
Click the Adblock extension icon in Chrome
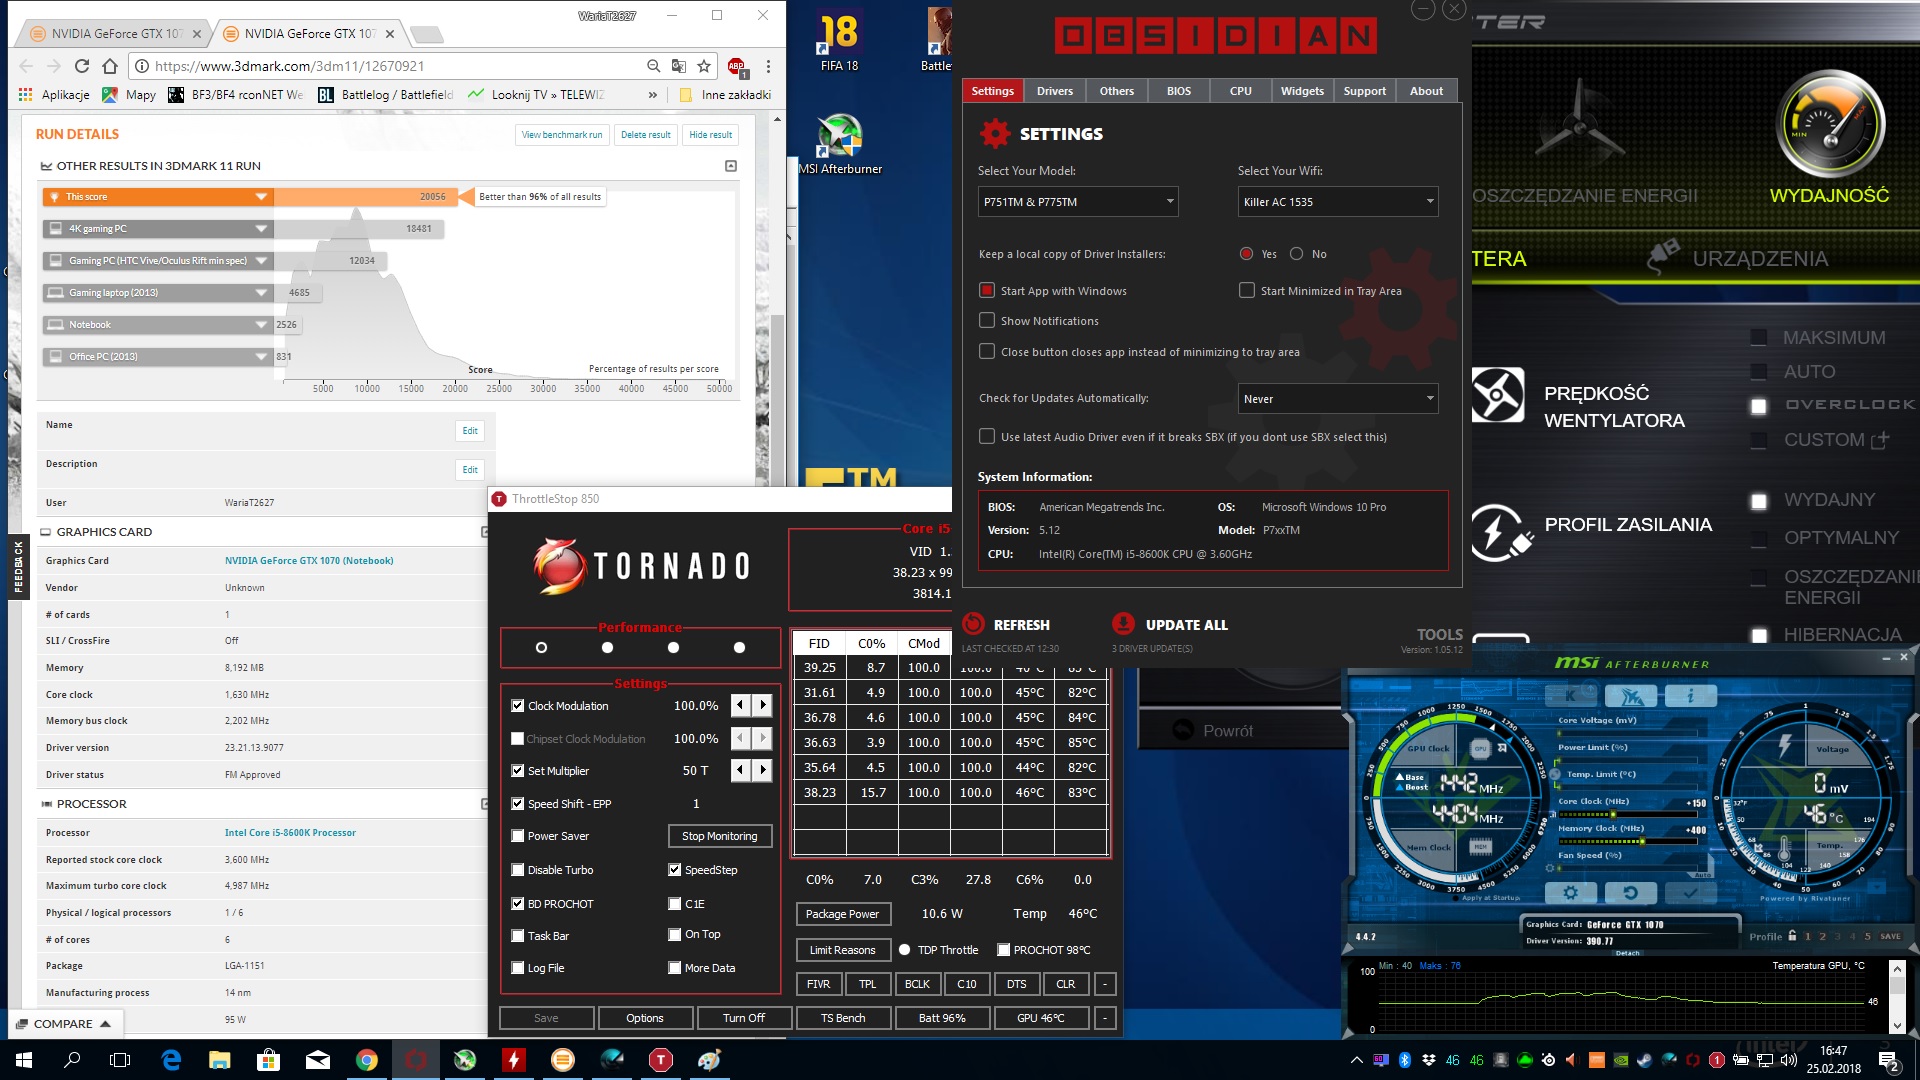[x=737, y=66]
